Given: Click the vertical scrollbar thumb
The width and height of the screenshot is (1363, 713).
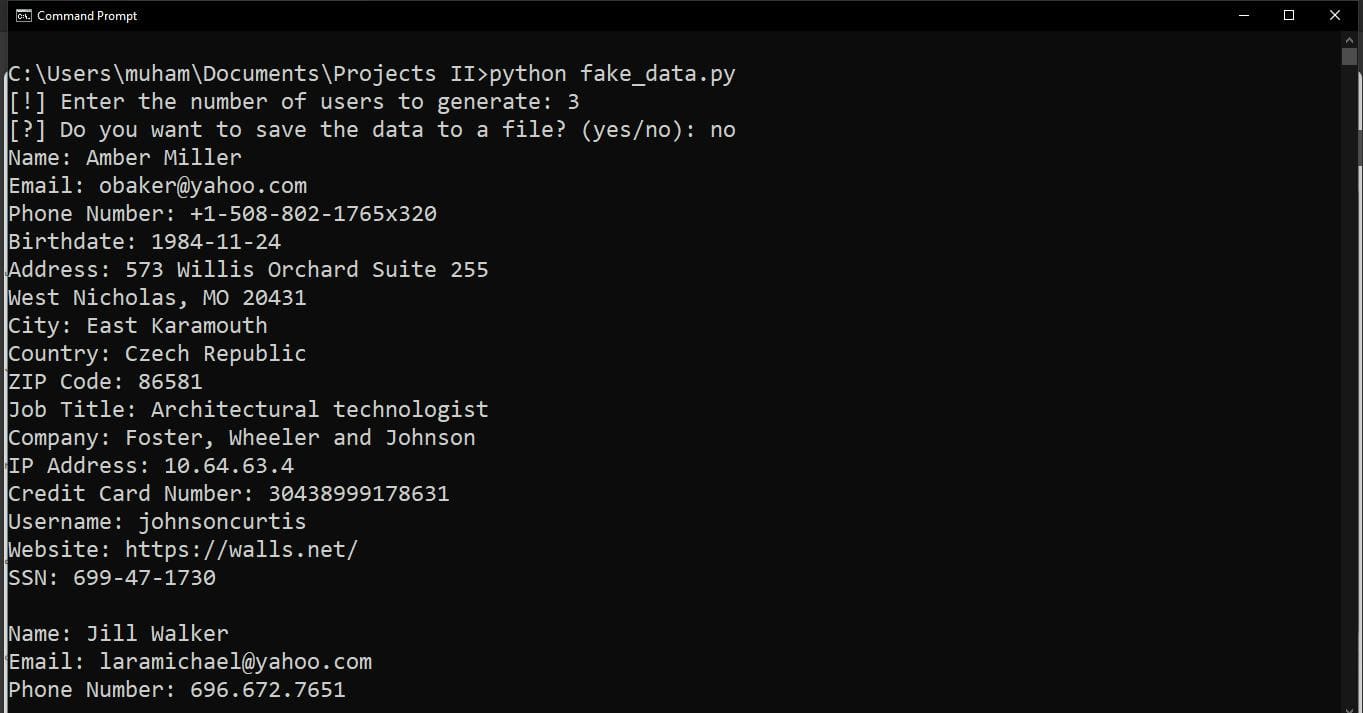Looking at the screenshot, I should [1350, 57].
